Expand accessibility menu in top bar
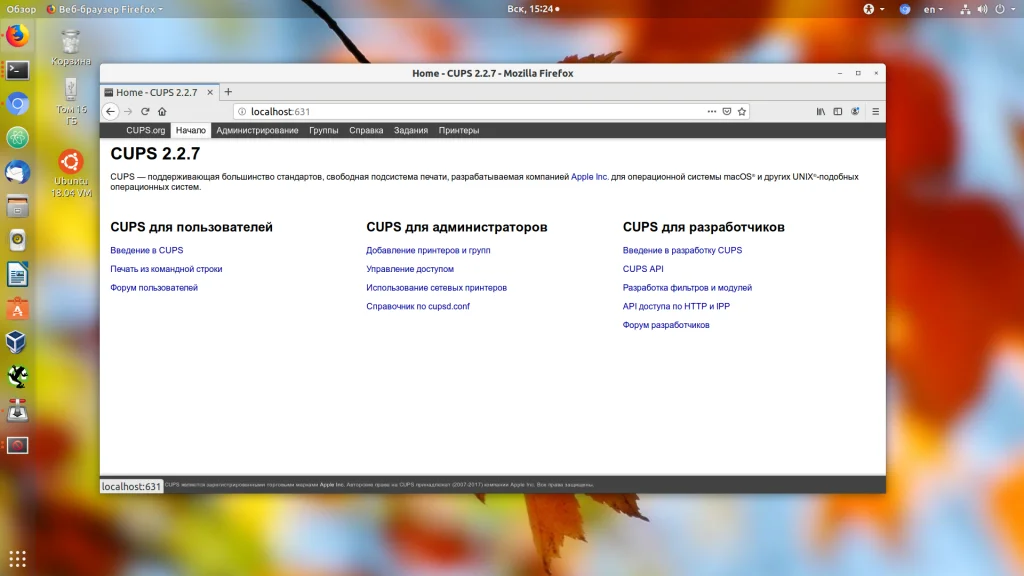The image size is (1024, 576). (874, 9)
